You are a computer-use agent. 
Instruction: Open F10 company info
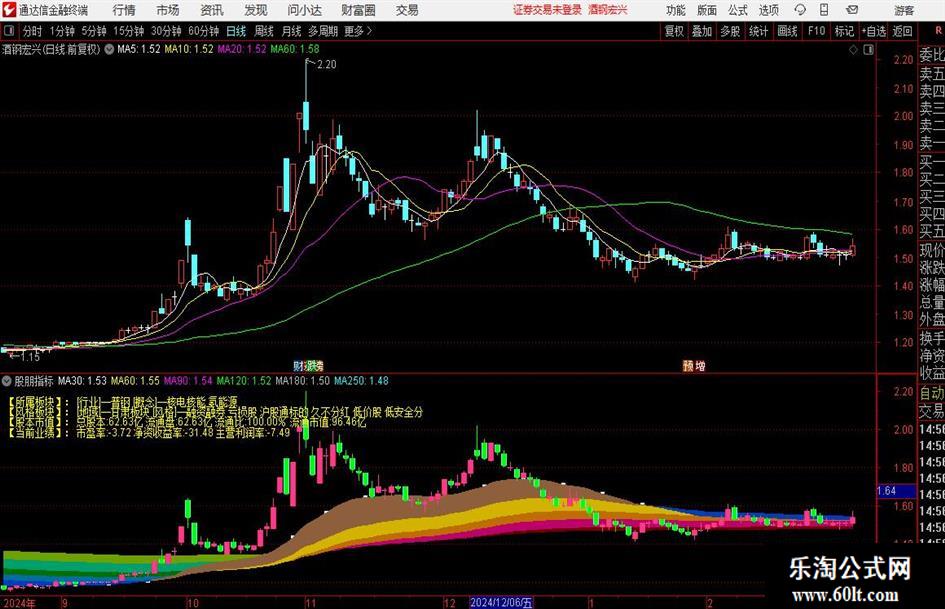click(x=816, y=31)
